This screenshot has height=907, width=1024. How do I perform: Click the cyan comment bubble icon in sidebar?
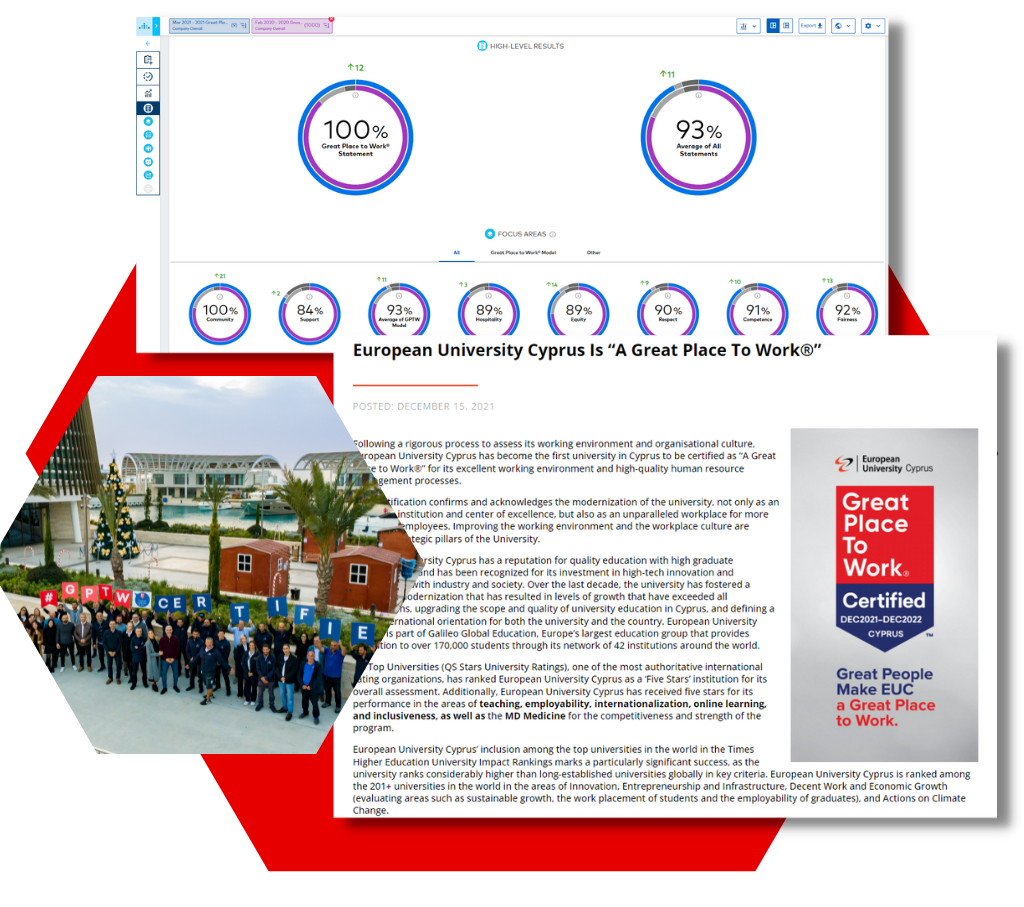148,162
